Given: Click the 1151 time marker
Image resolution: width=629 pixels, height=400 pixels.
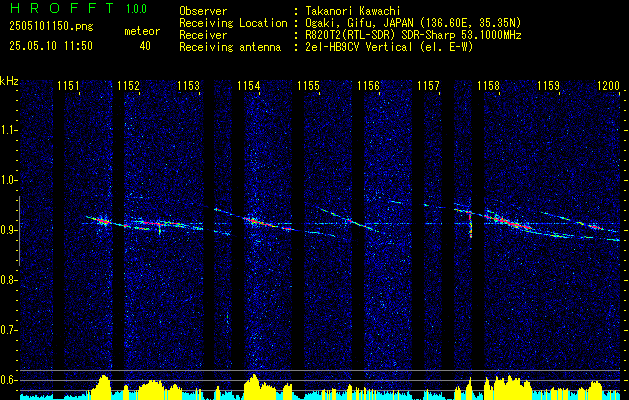Looking at the screenshot, I should coord(68,86).
